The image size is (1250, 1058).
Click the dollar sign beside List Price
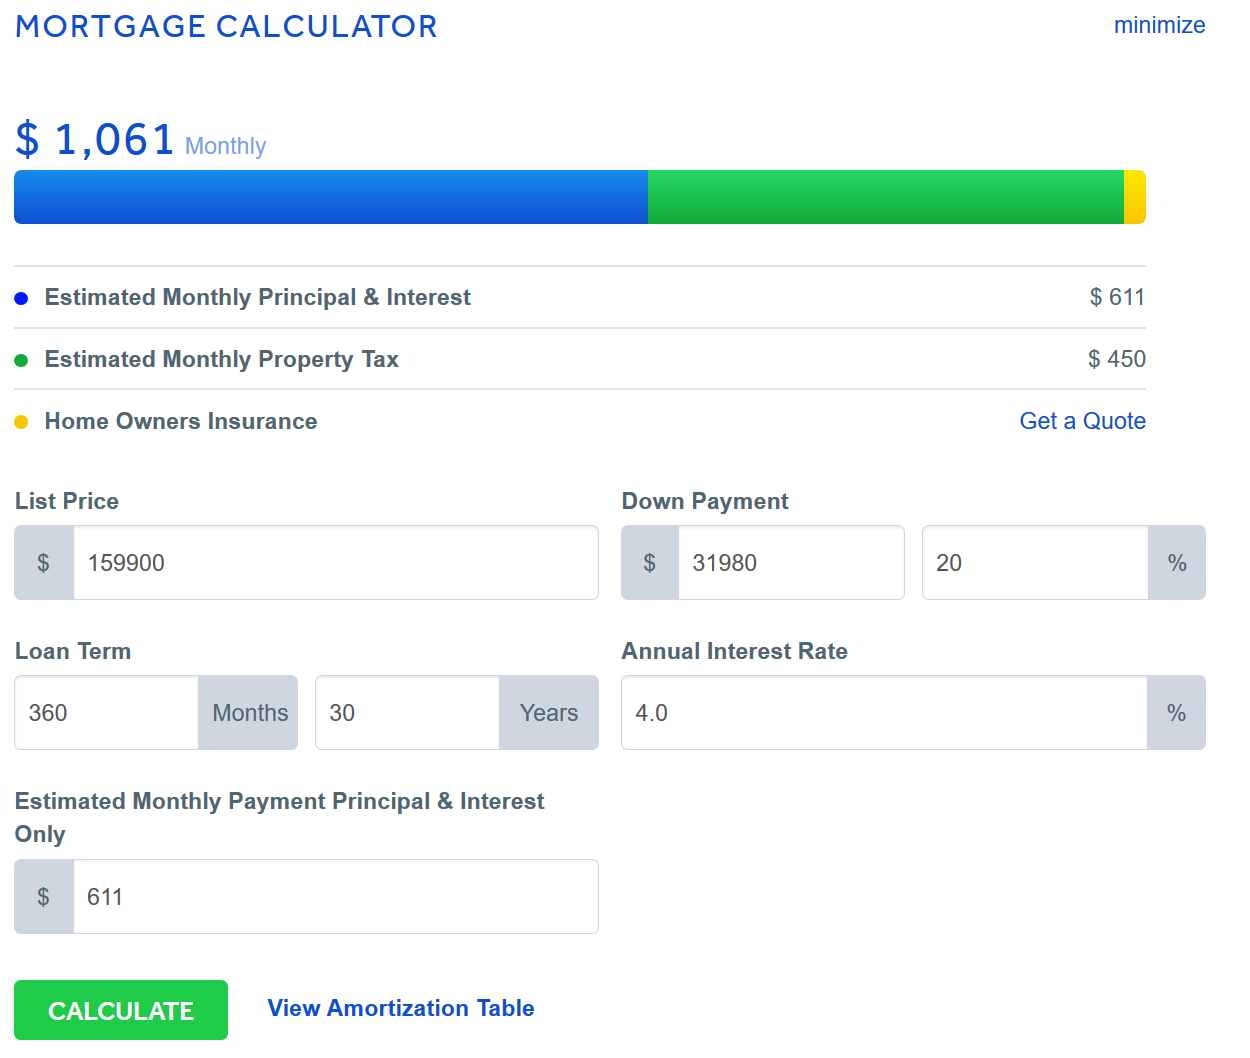coord(43,563)
